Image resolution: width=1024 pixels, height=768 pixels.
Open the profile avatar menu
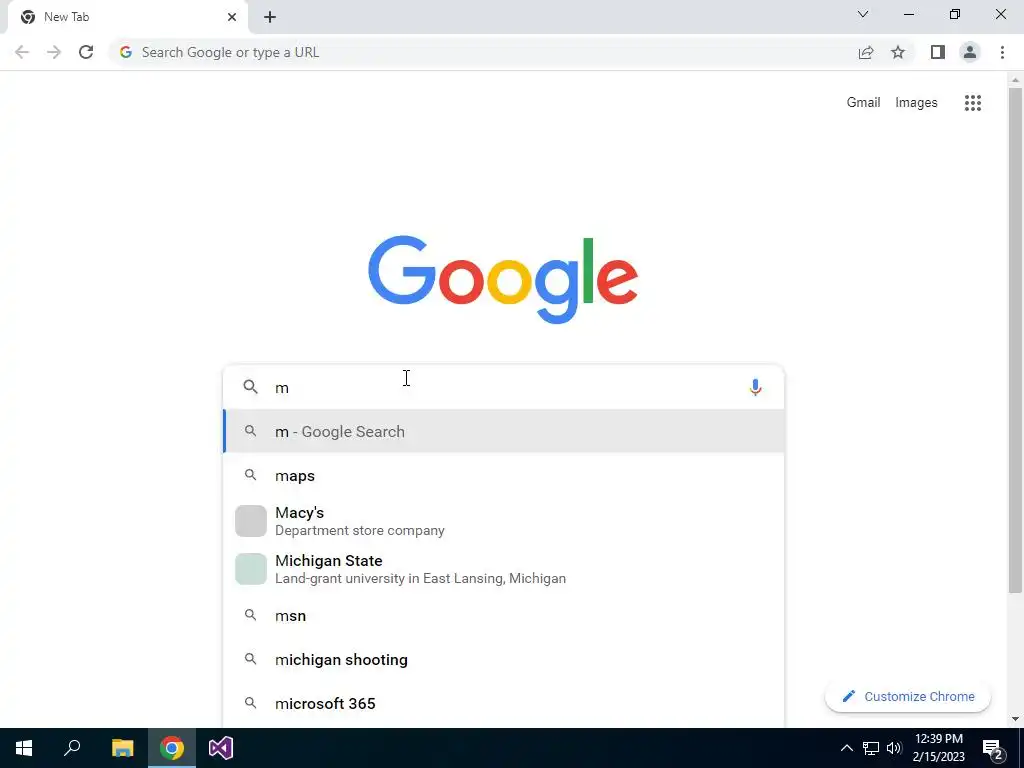coord(970,52)
